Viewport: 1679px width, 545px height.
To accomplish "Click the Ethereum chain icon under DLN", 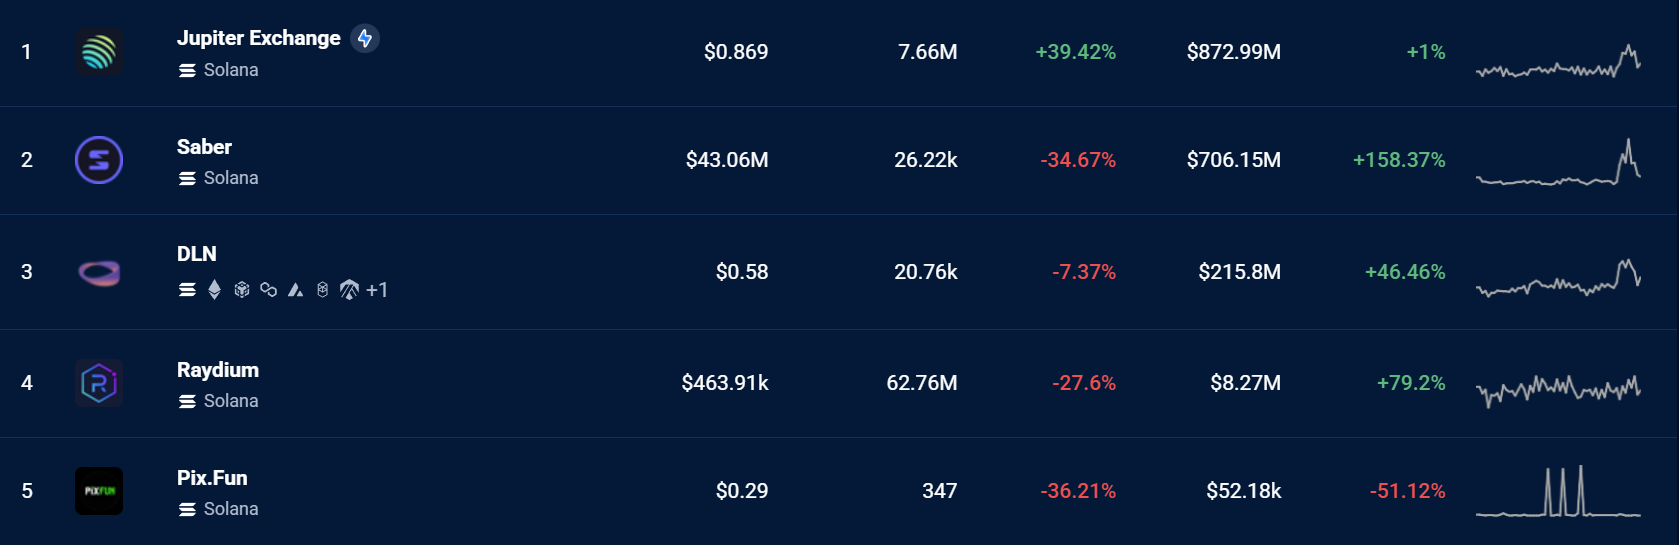I will [x=214, y=290].
